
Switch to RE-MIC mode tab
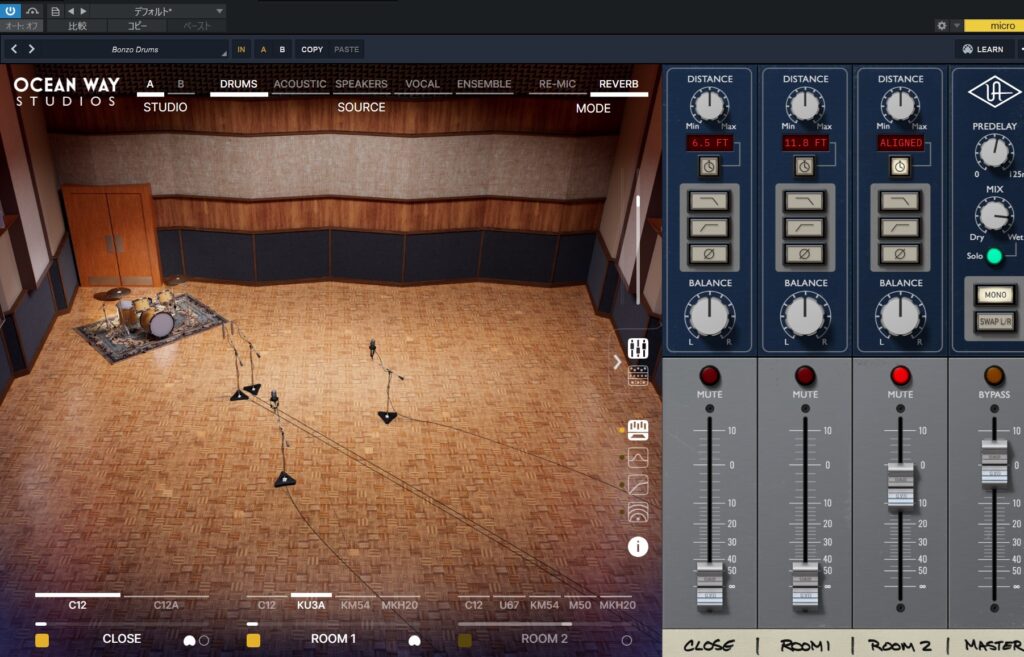tap(557, 85)
